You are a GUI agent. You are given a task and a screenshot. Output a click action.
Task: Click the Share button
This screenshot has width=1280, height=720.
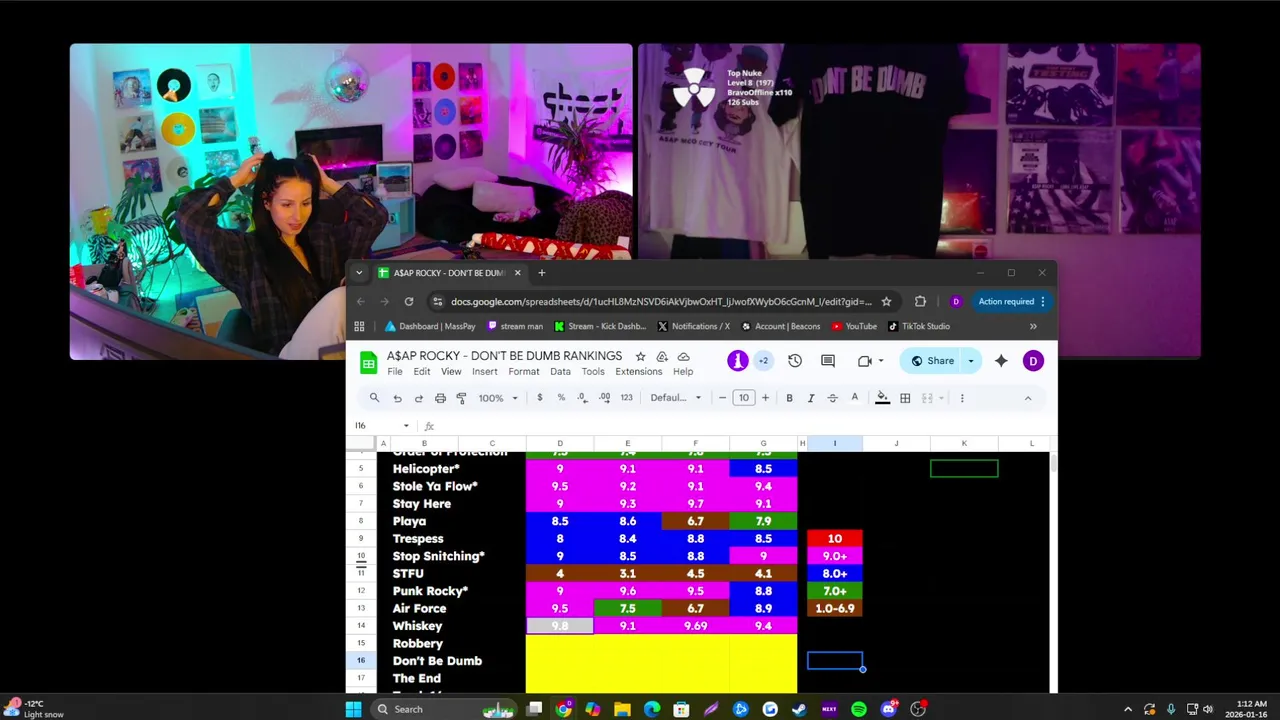(x=932, y=361)
